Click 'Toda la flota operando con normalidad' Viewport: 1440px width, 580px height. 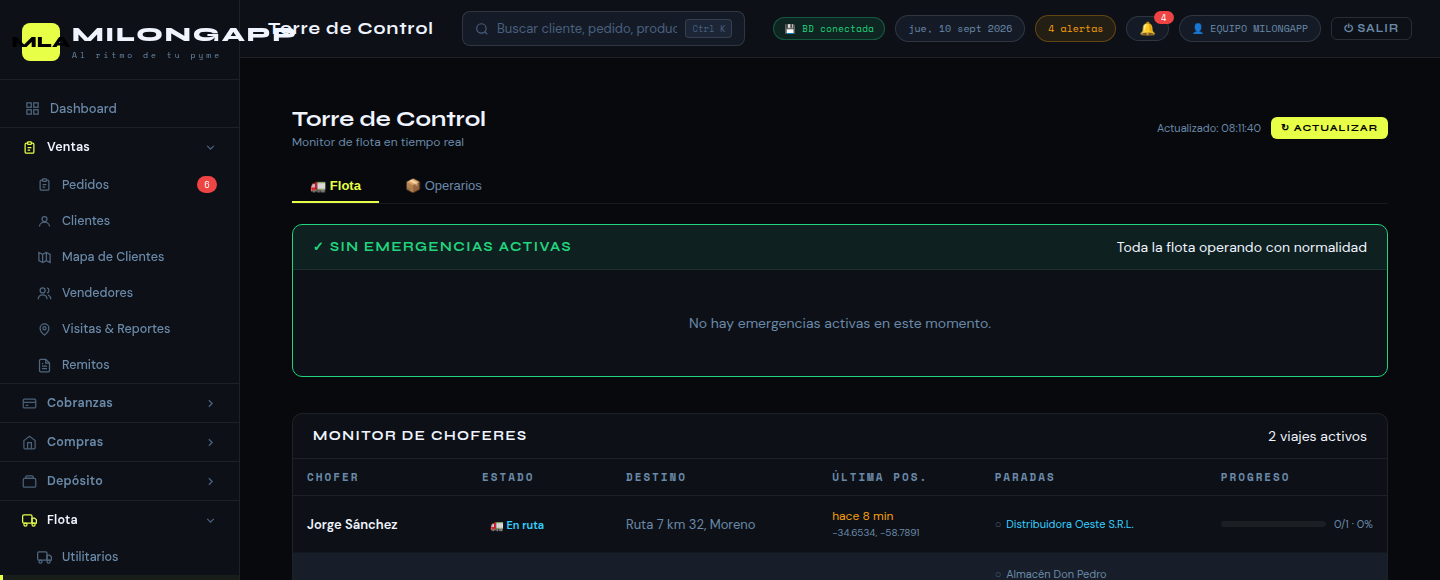(x=1242, y=247)
